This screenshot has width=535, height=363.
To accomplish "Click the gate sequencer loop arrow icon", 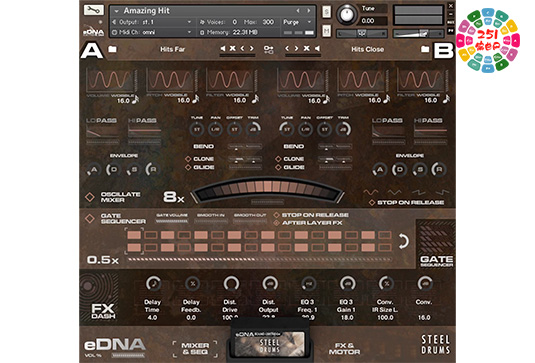I will 403,241.
